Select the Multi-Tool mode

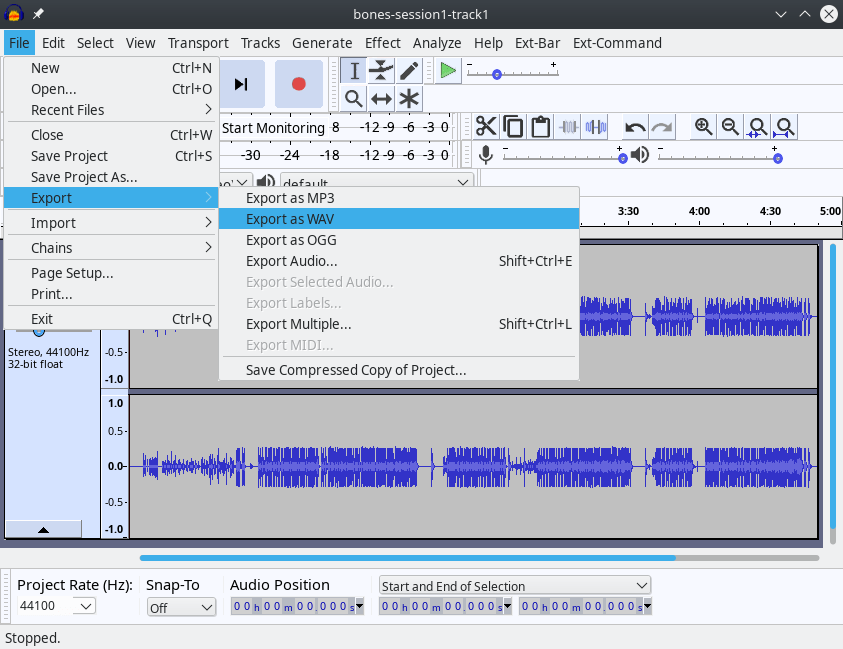click(409, 98)
